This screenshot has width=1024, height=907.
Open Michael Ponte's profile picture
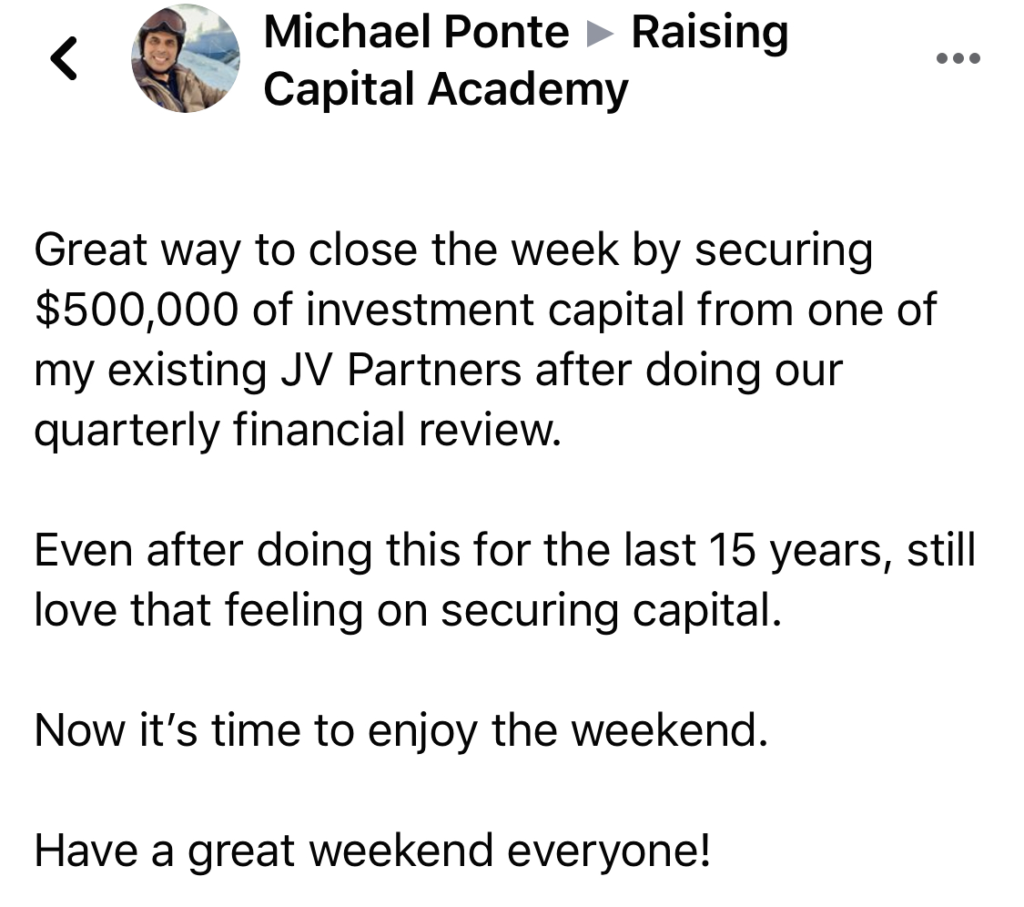pyautogui.click(x=185, y=59)
